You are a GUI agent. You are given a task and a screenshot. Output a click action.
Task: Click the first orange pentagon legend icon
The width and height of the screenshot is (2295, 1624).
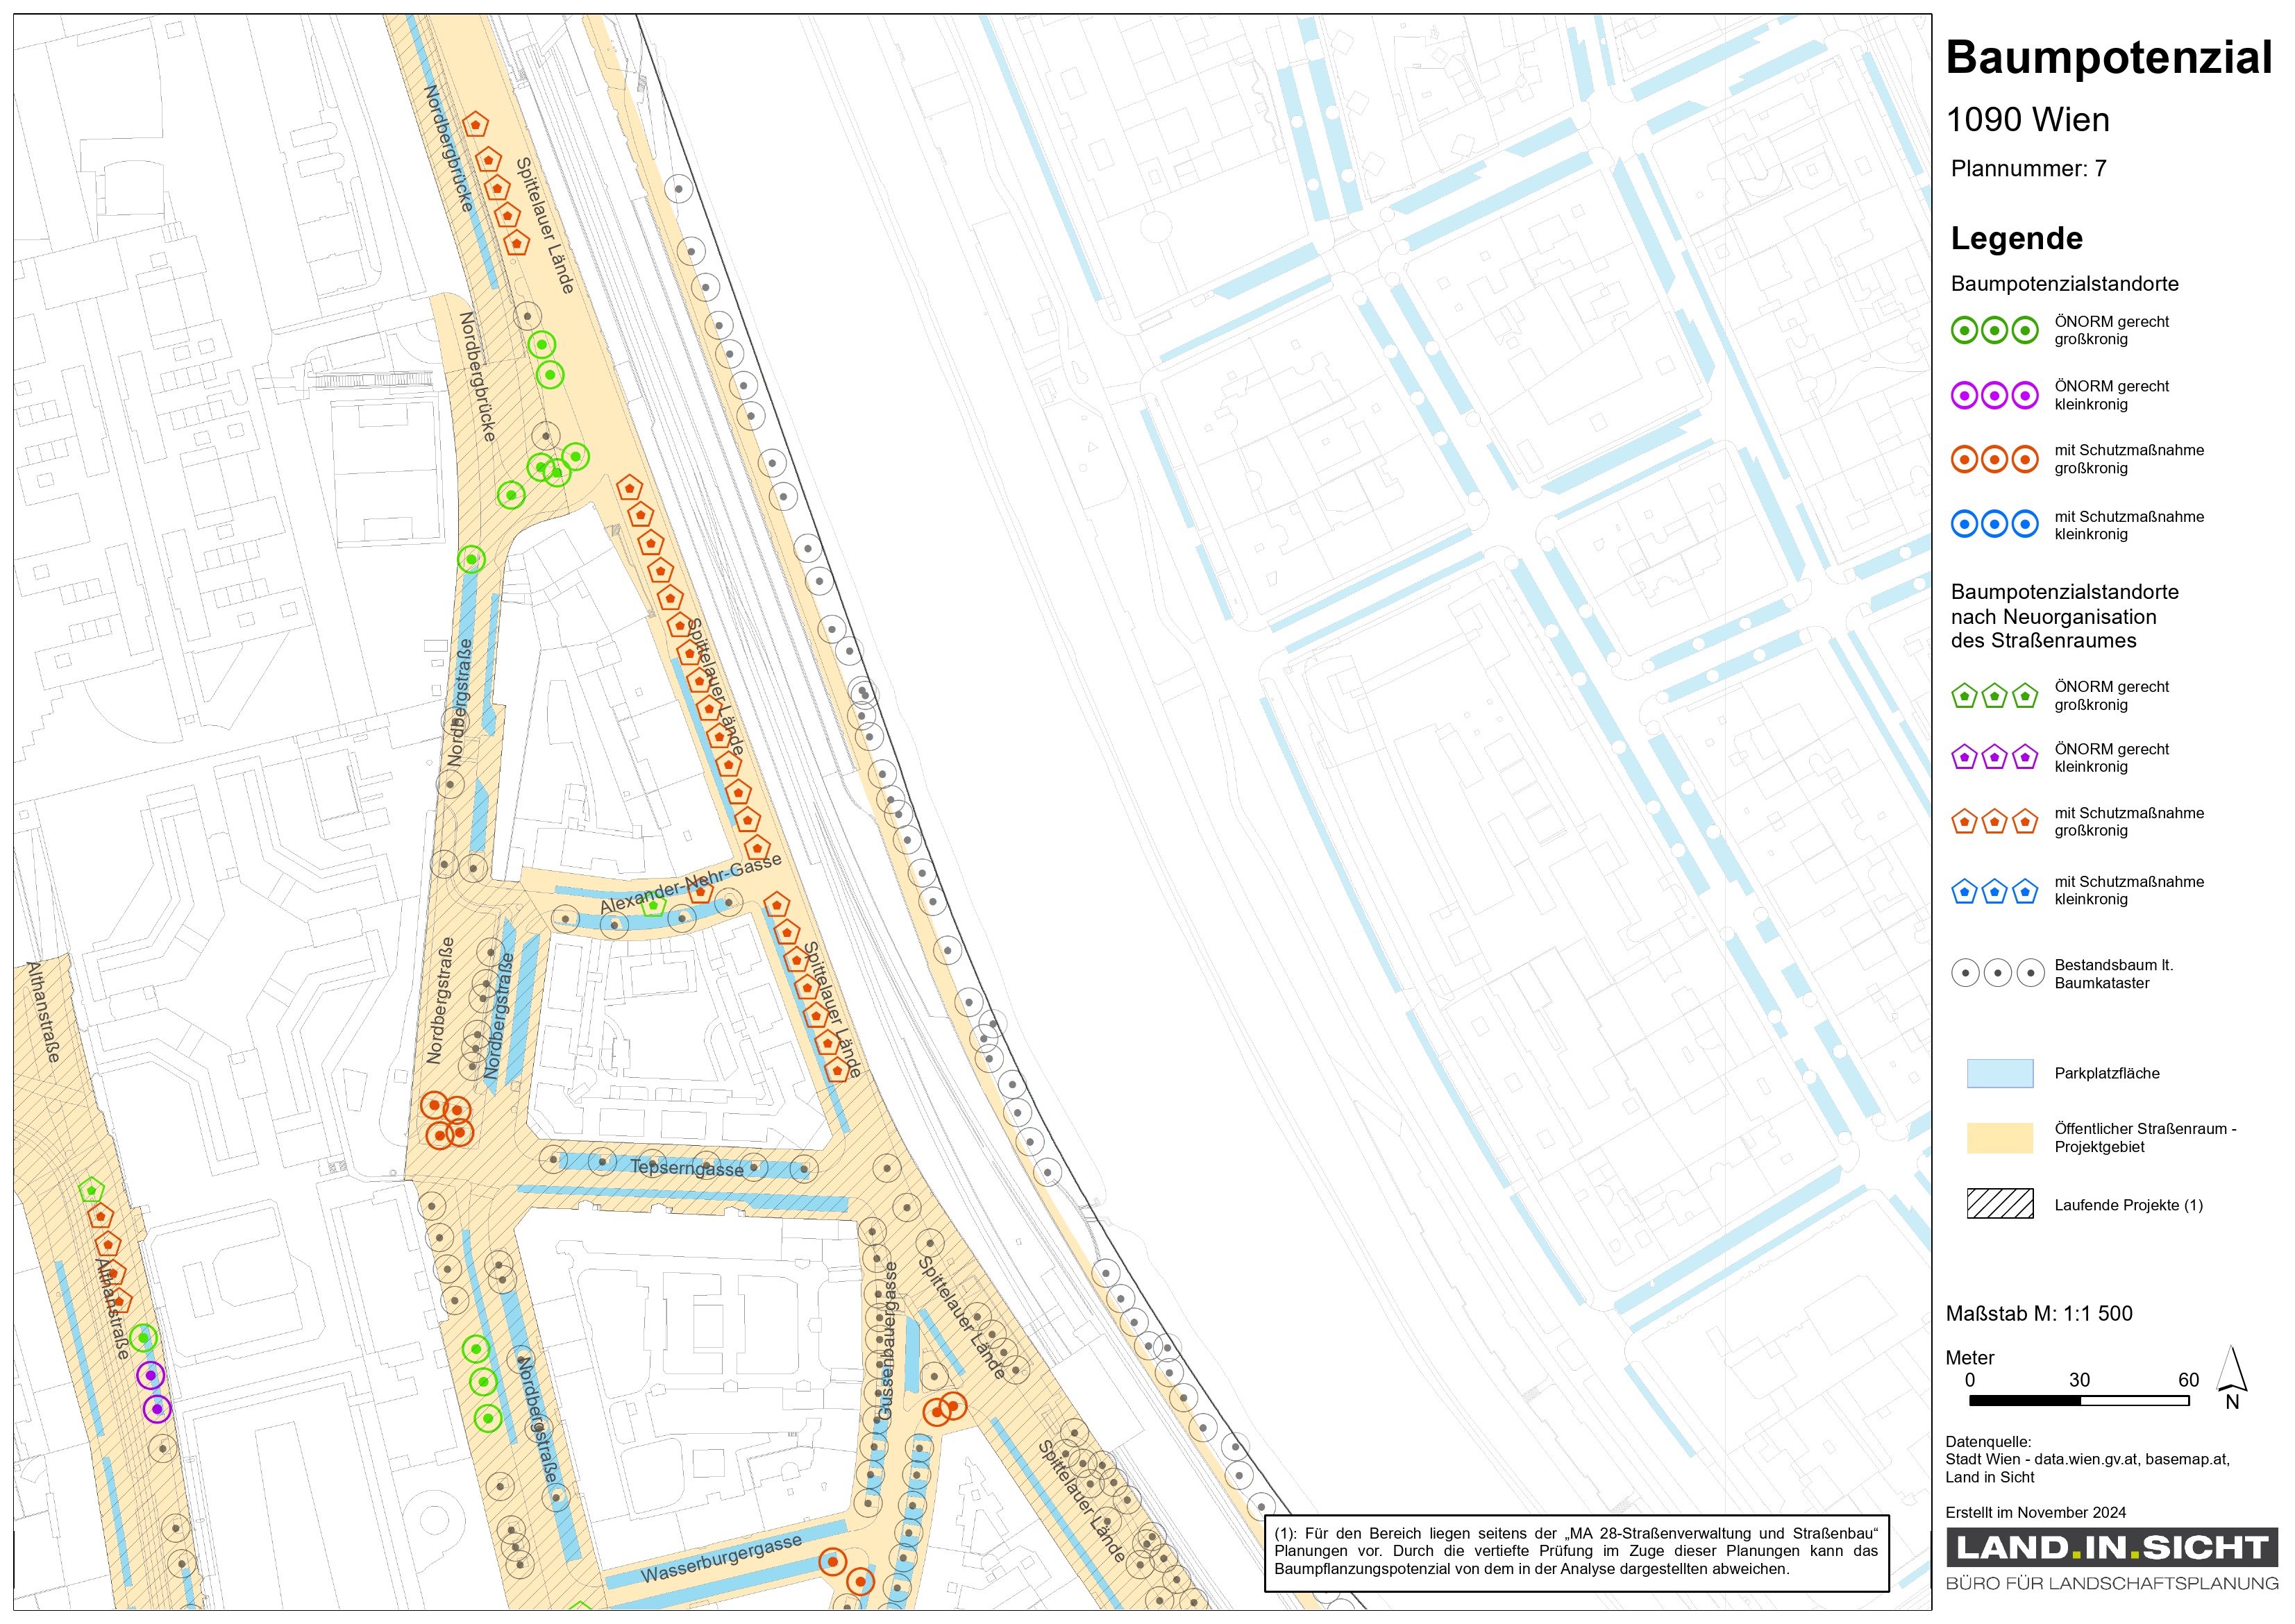[x=1964, y=822]
